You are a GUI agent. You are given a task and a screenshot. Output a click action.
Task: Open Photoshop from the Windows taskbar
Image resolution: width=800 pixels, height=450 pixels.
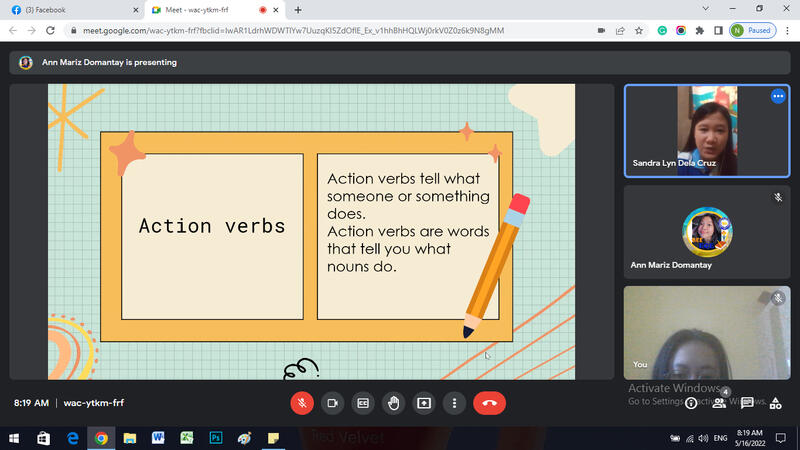215,438
